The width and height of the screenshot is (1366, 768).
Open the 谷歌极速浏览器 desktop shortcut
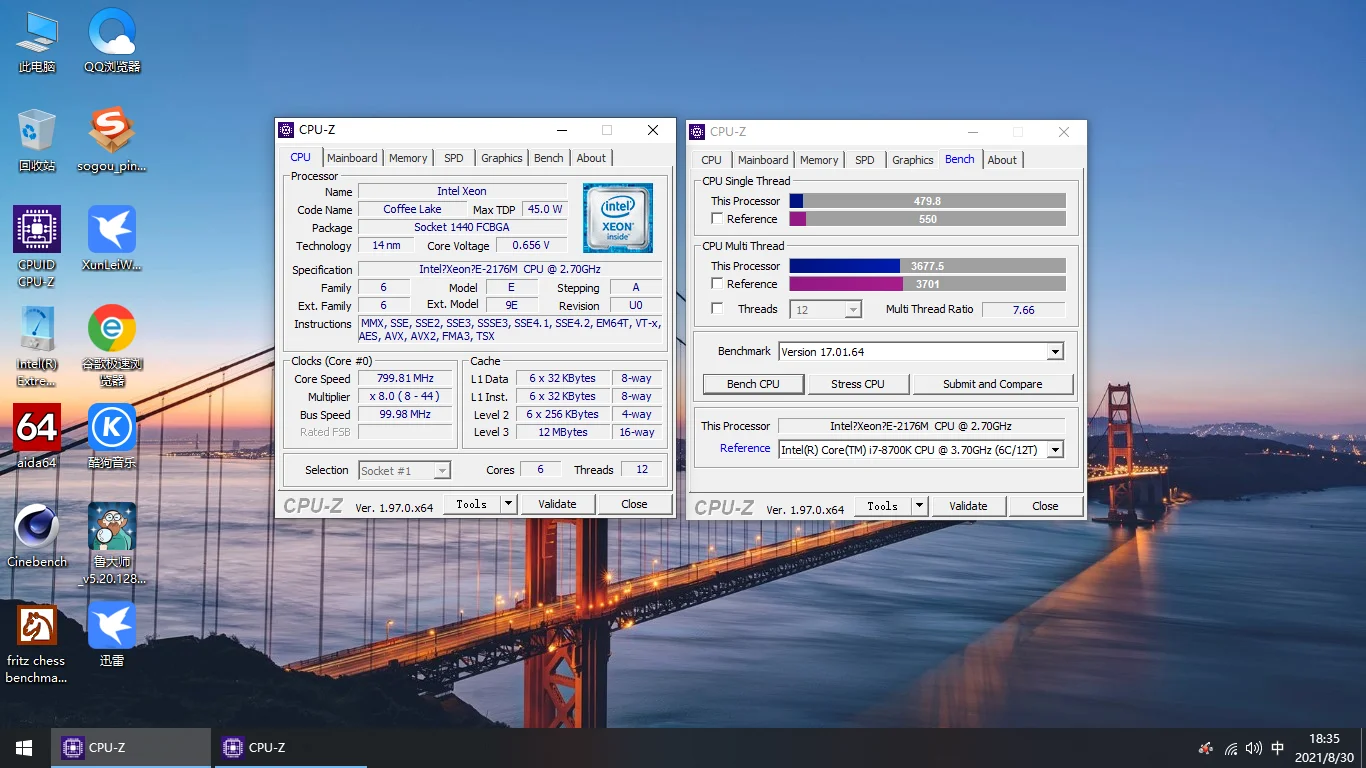[x=112, y=346]
